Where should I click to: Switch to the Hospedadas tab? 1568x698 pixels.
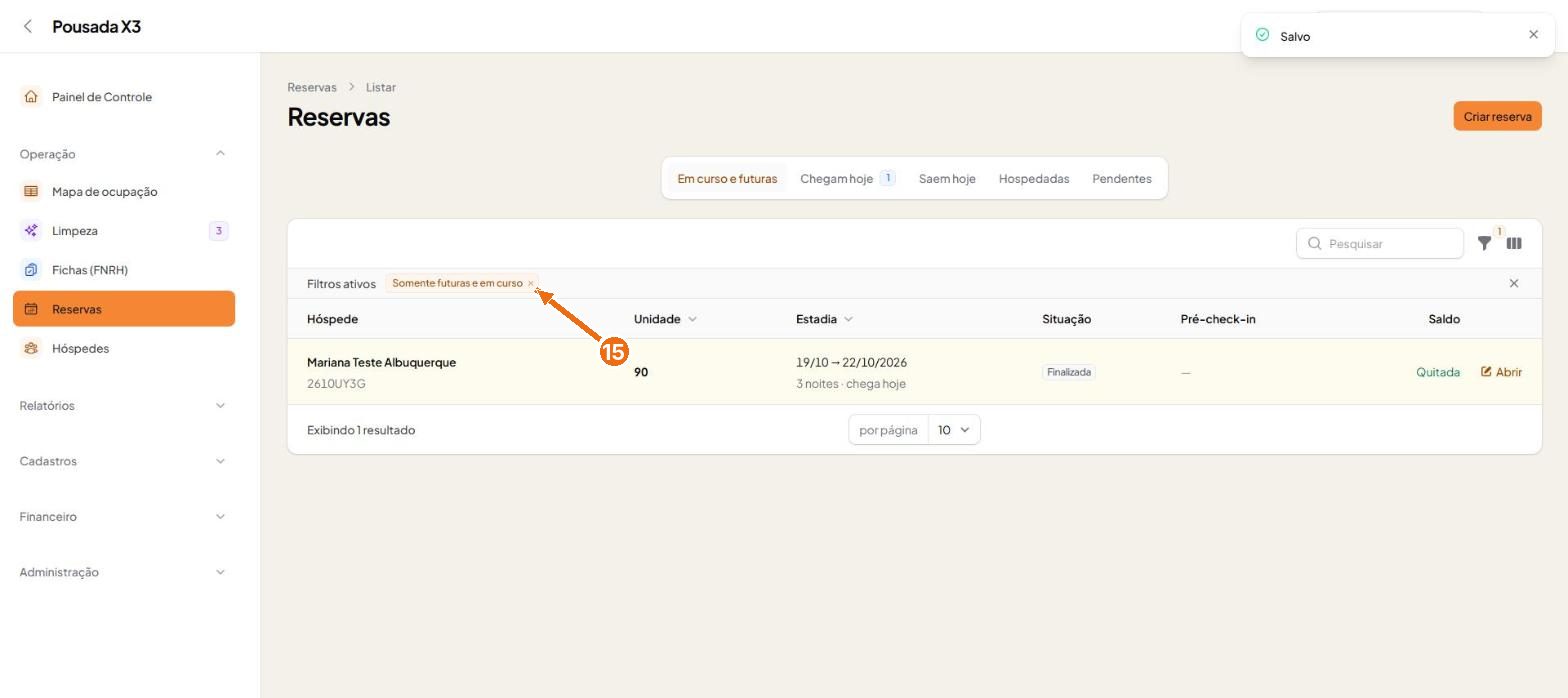(x=1034, y=179)
